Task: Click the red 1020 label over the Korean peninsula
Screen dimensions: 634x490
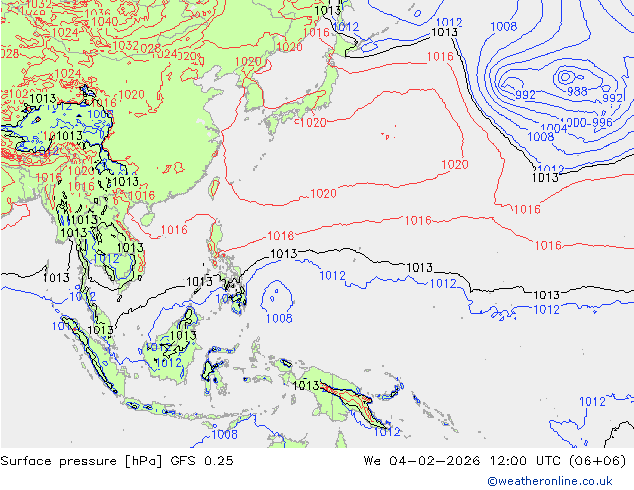Action: (248, 62)
